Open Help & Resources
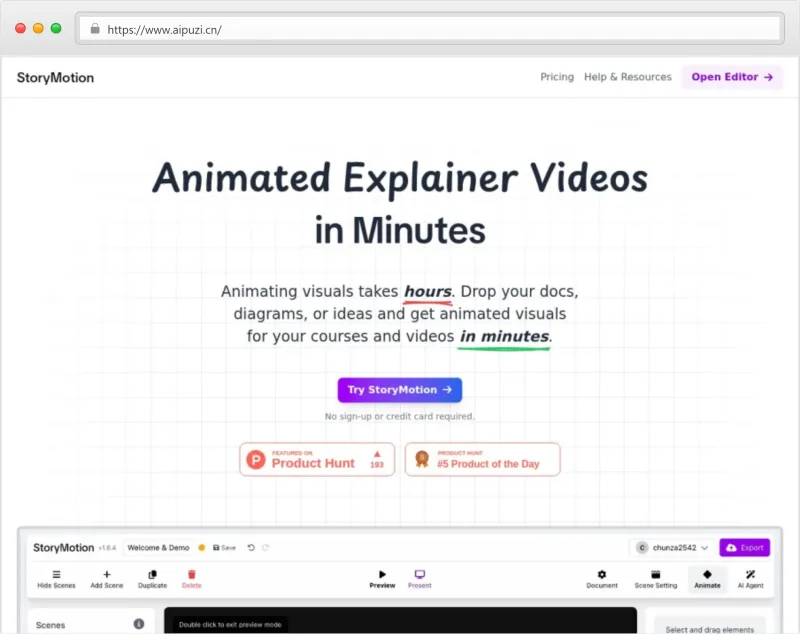This screenshot has width=800, height=634. [x=627, y=77]
